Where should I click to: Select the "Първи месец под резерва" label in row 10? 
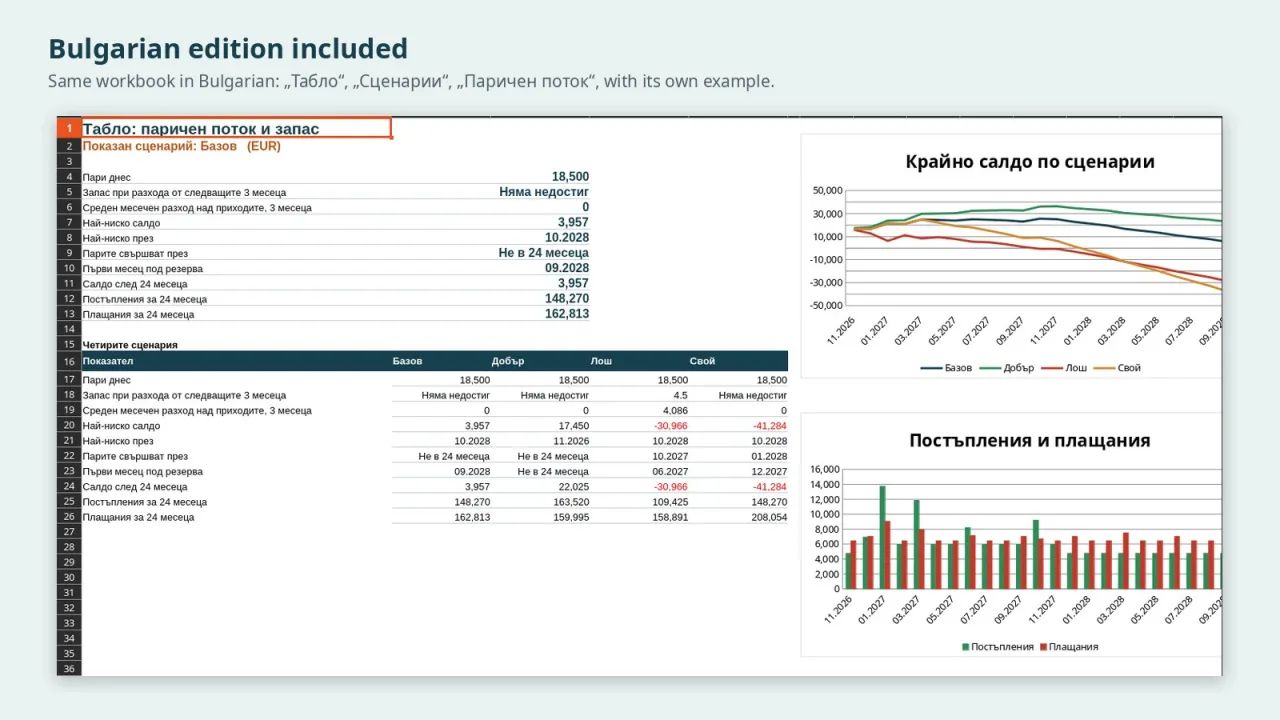(x=143, y=269)
